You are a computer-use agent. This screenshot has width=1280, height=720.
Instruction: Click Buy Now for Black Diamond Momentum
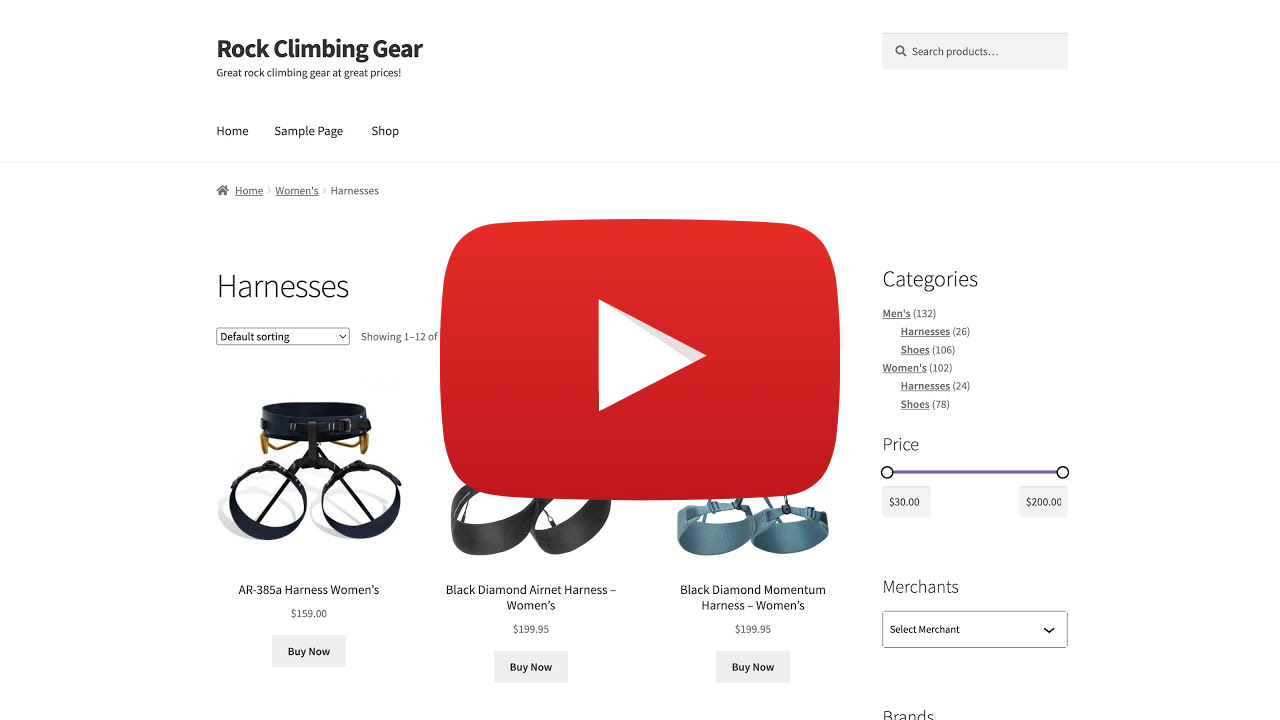[753, 667]
